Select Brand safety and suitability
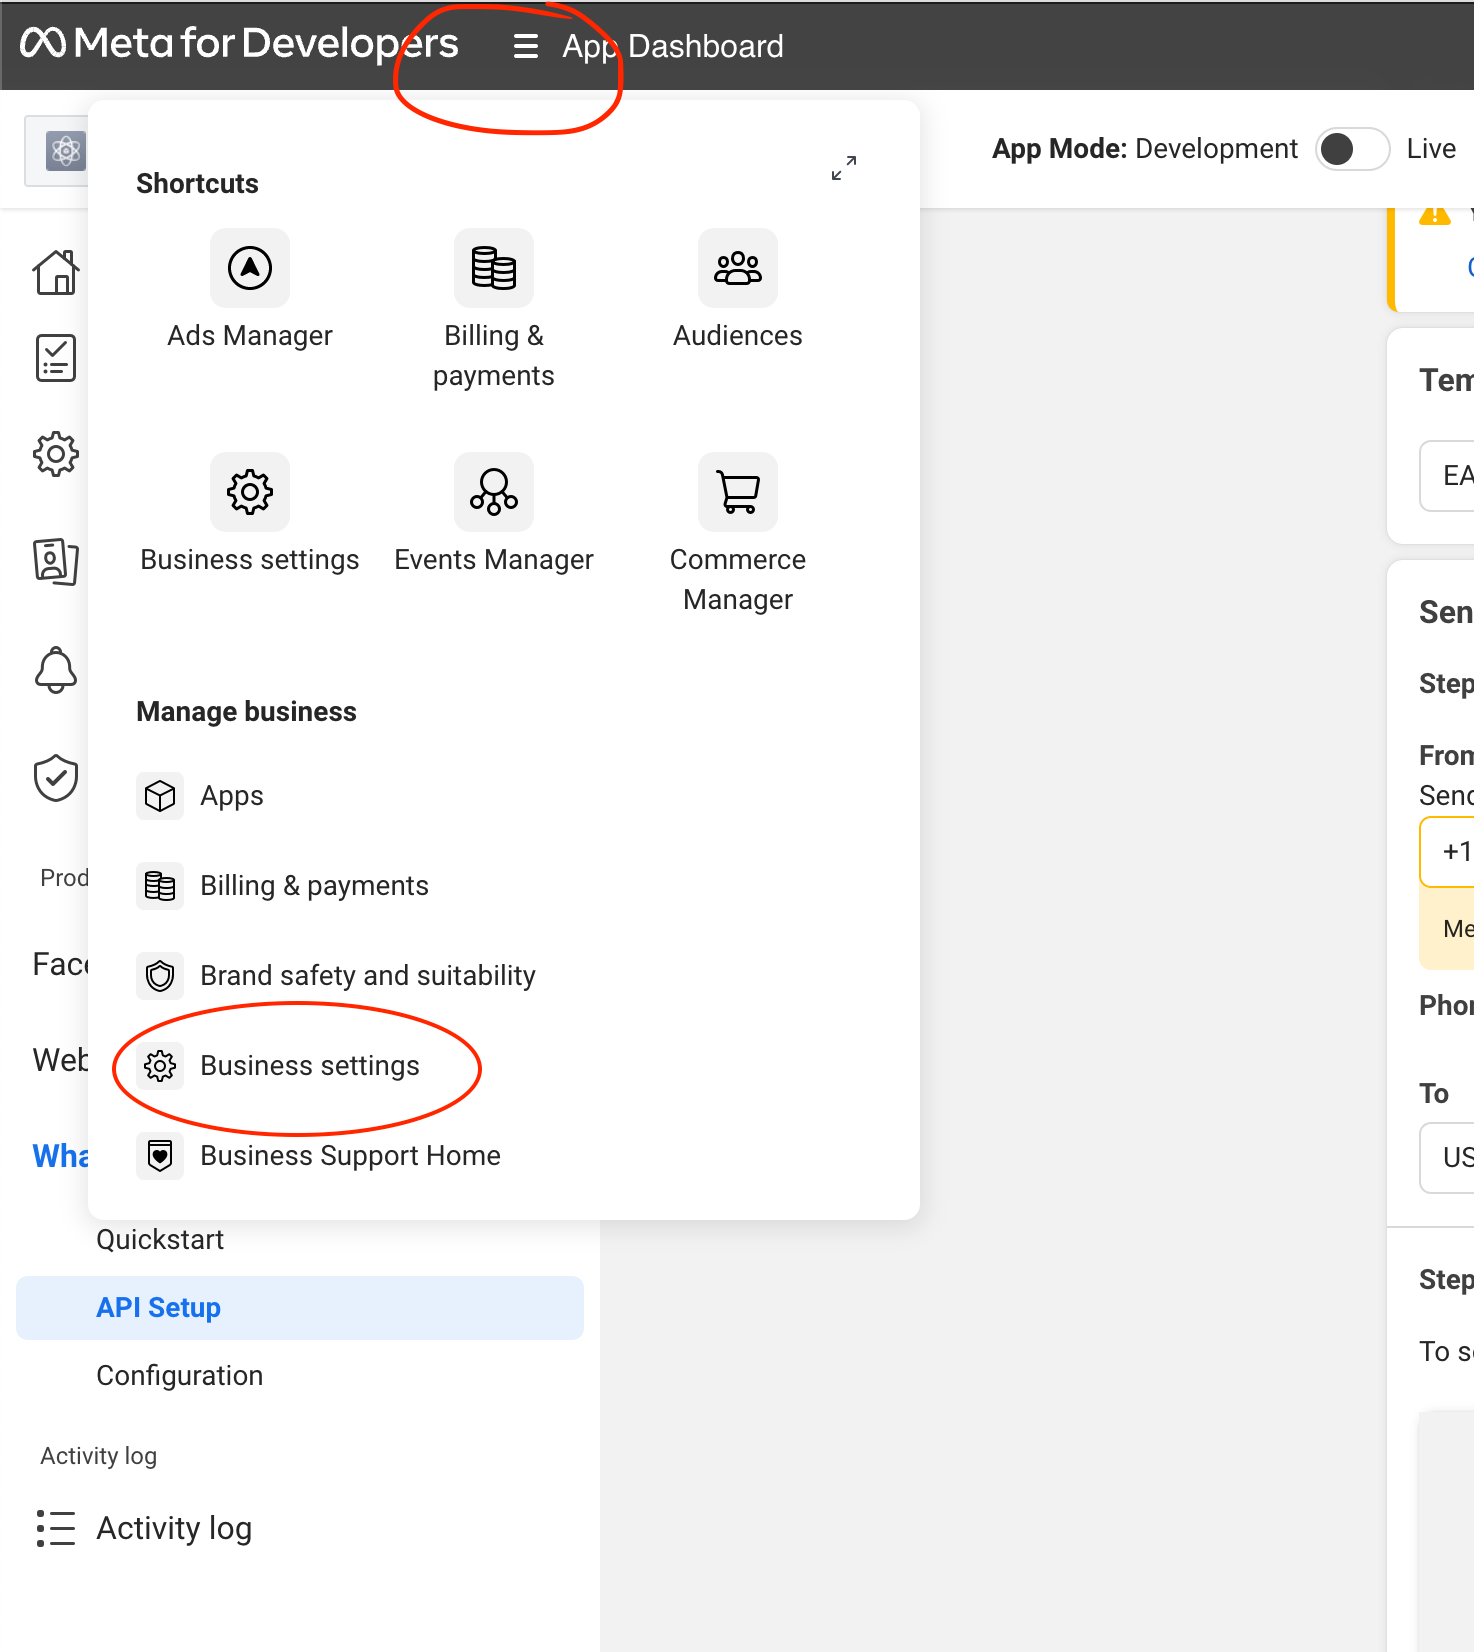This screenshot has width=1474, height=1652. (x=368, y=976)
